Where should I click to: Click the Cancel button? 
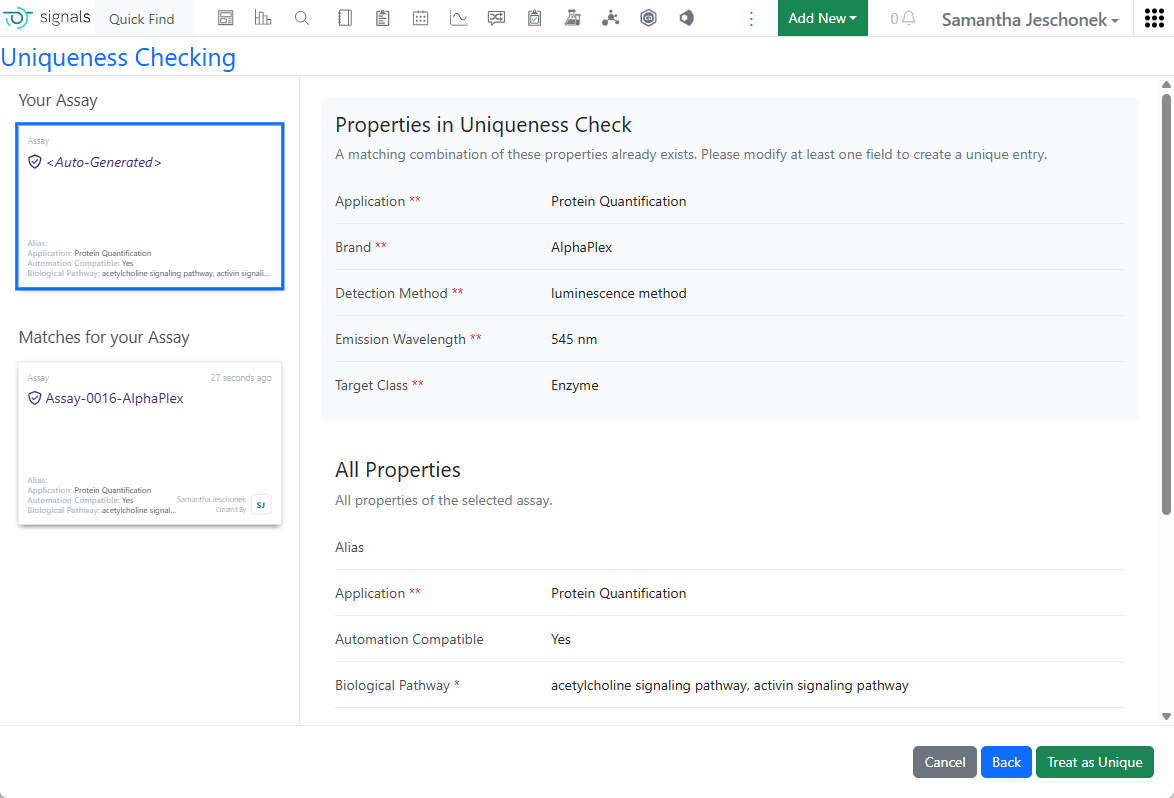(944, 762)
